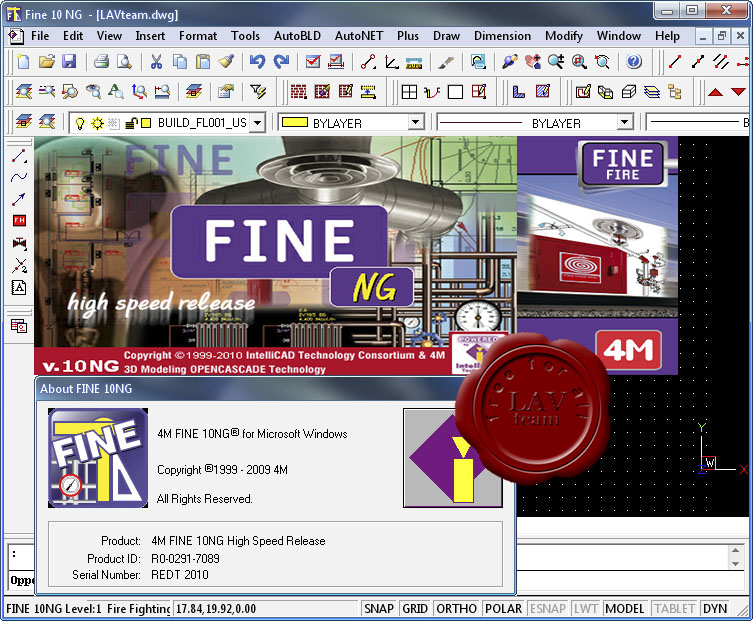Open help with the blue question mark icon
This screenshot has width=753, height=621.
[x=634, y=61]
